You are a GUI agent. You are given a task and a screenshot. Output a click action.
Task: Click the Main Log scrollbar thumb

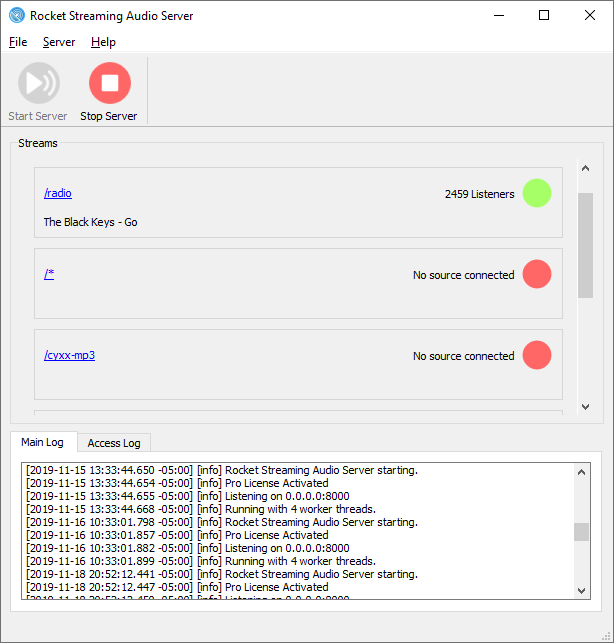click(x=581, y=532)
